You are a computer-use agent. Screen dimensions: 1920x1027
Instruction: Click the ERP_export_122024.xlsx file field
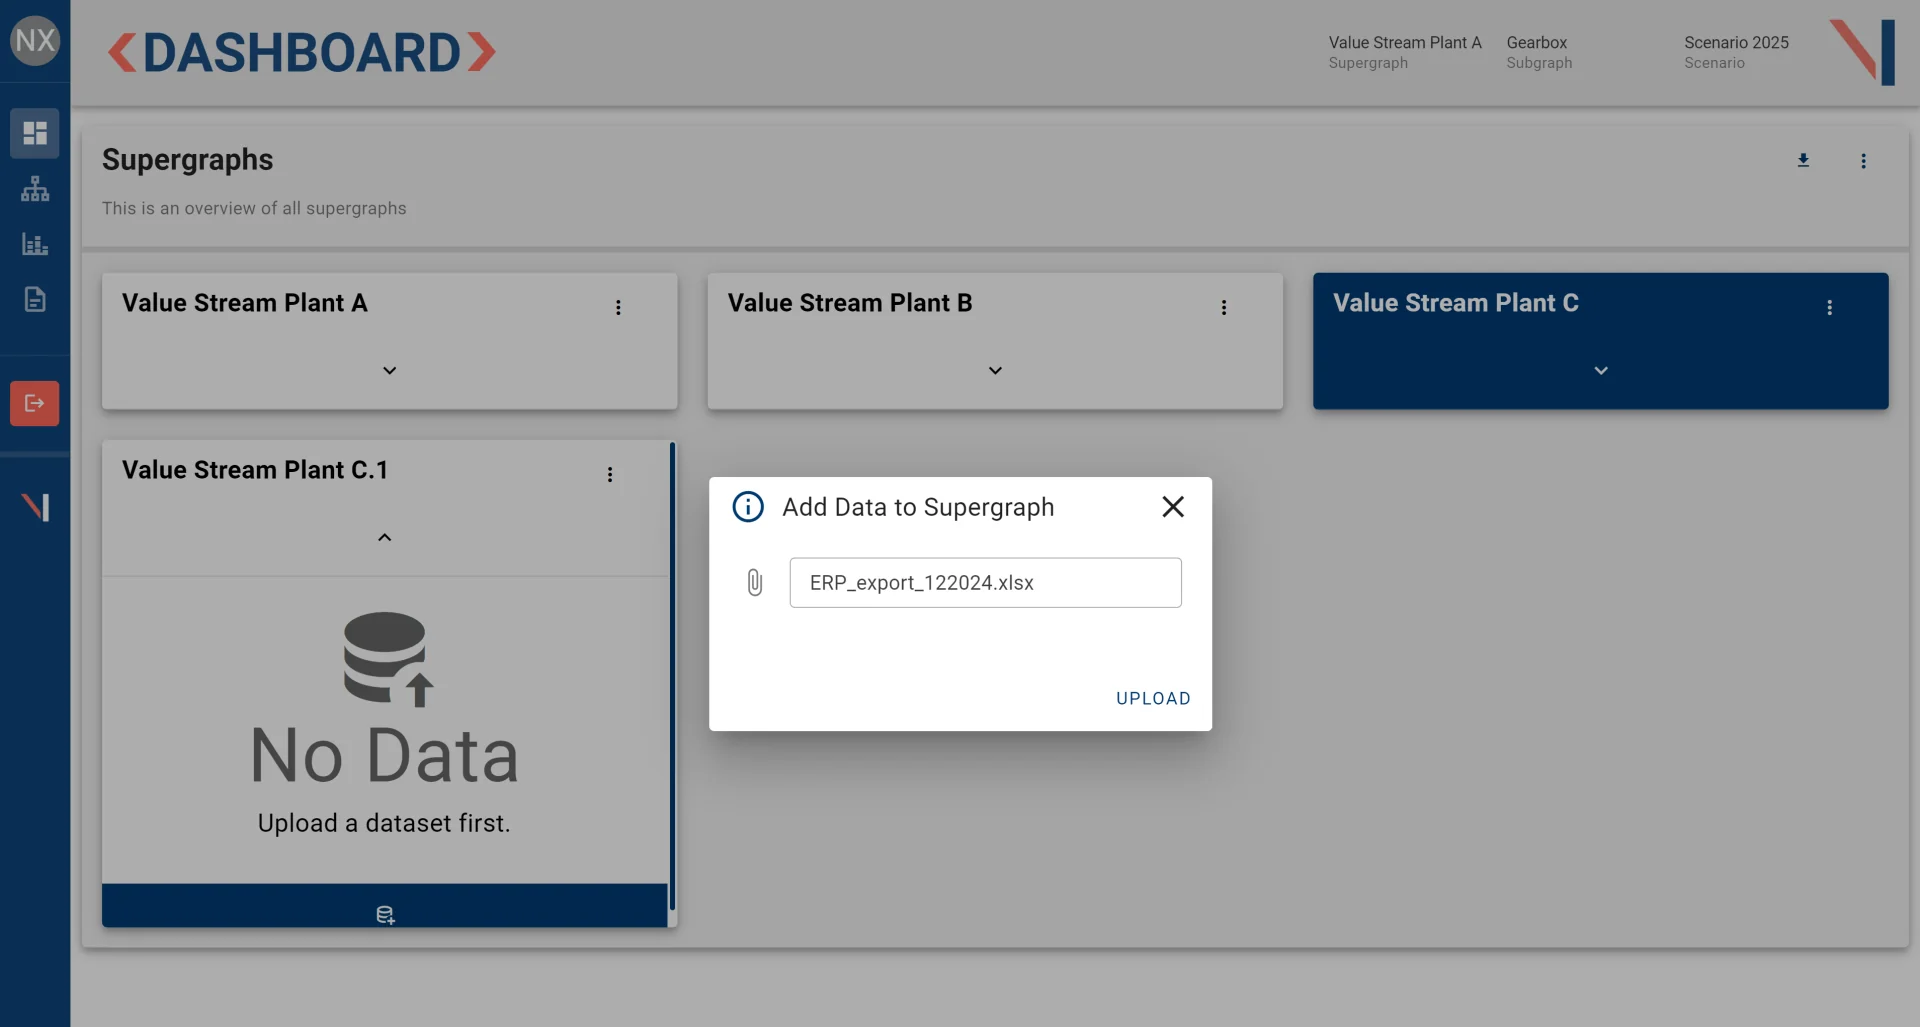tap(985, 583)
